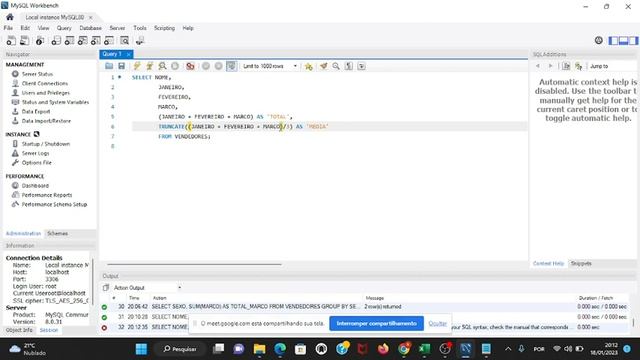
Task: Click the Pesquisar taskbar search box
Action: point(180,349)
